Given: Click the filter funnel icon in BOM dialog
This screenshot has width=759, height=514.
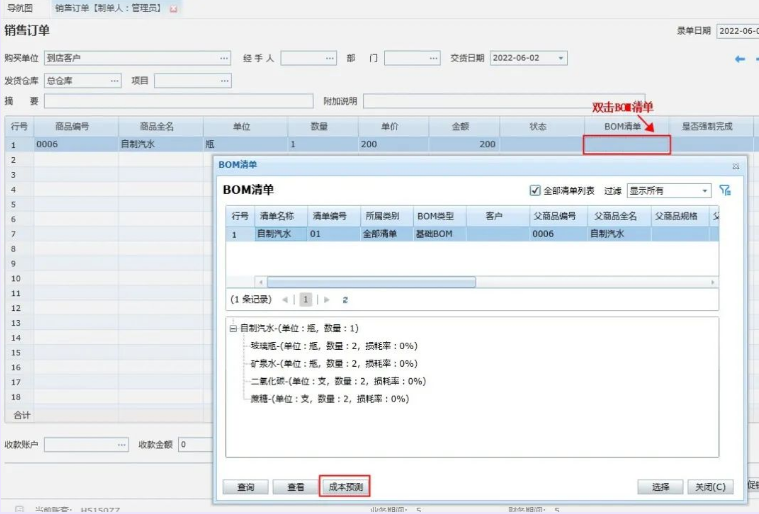Looking at the screenshot, I should click(x=725, y=190).
